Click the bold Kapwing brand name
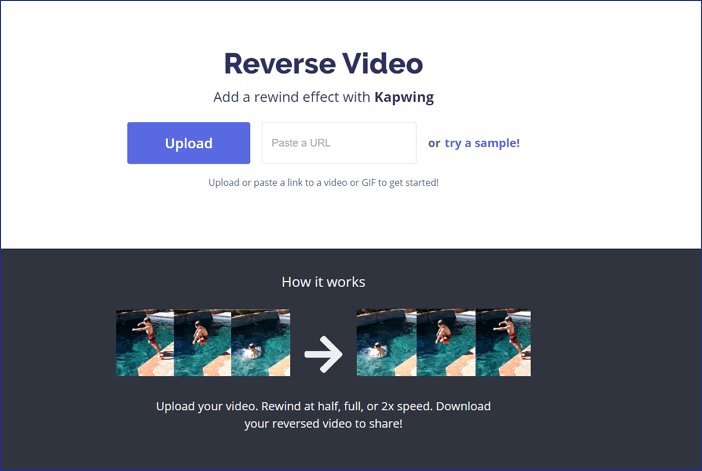The height and width of the screenshot is (471, 702). click(404, 98)
